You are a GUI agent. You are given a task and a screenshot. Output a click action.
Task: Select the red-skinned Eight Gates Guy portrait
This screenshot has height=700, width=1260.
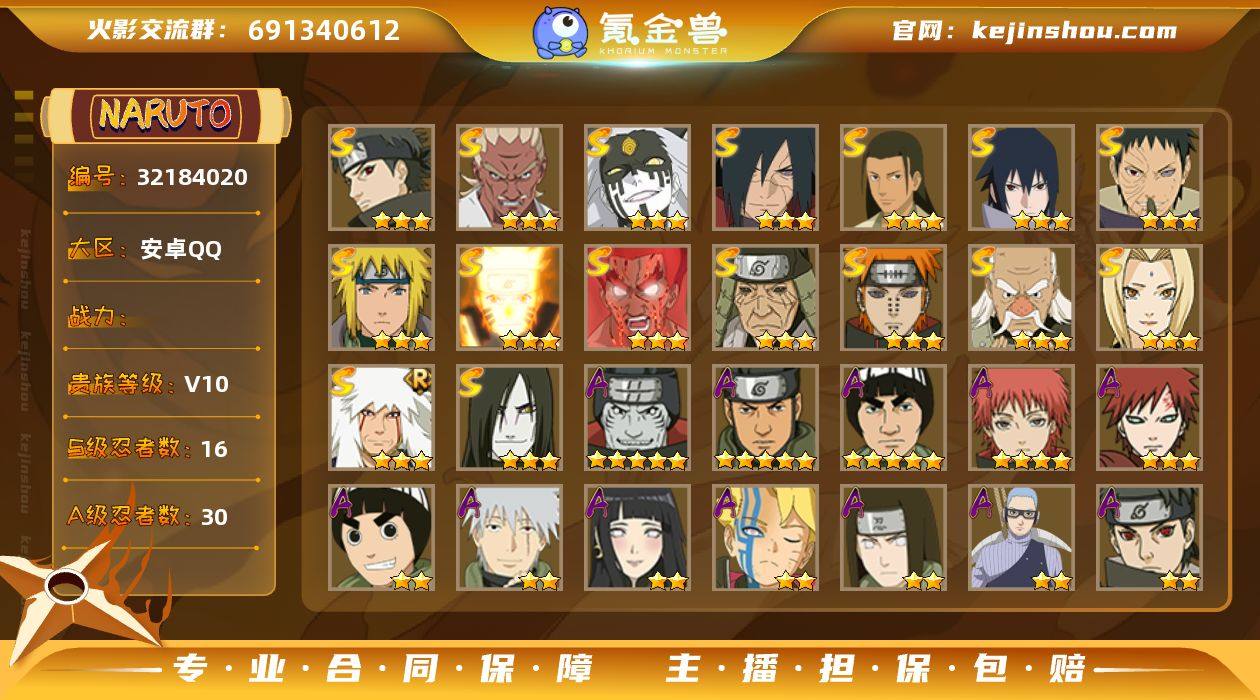point(638,298)
